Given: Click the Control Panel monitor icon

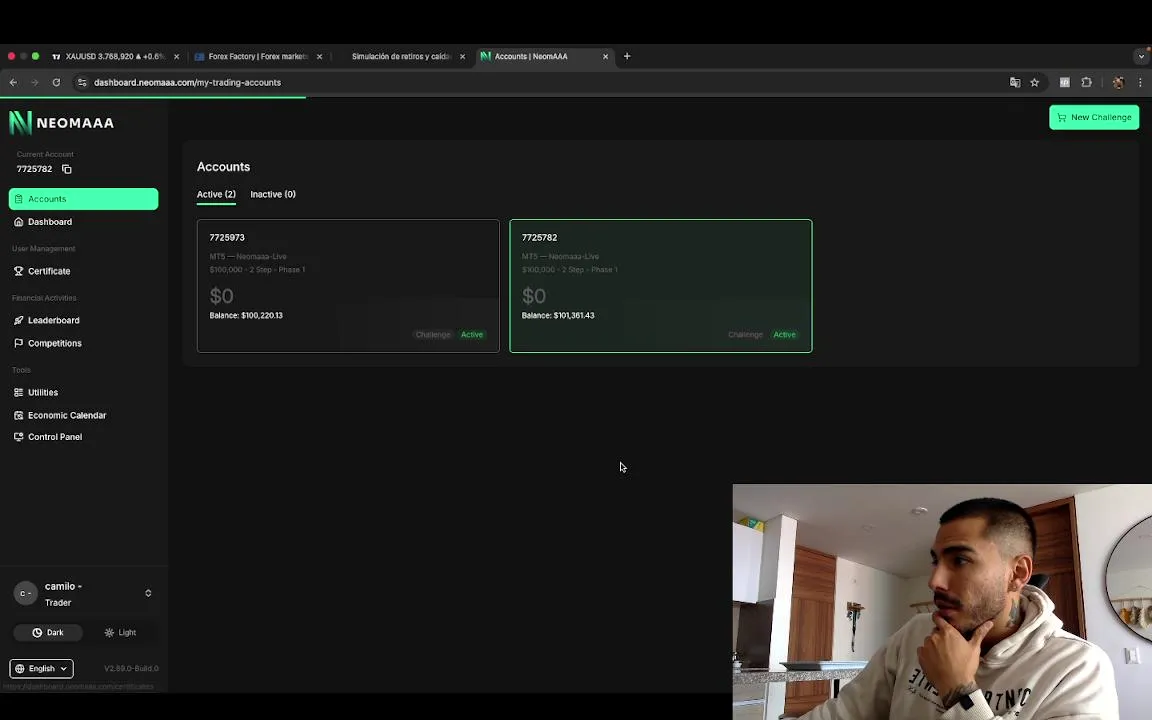Looking at the screenshot, I should tap(18, 437).
